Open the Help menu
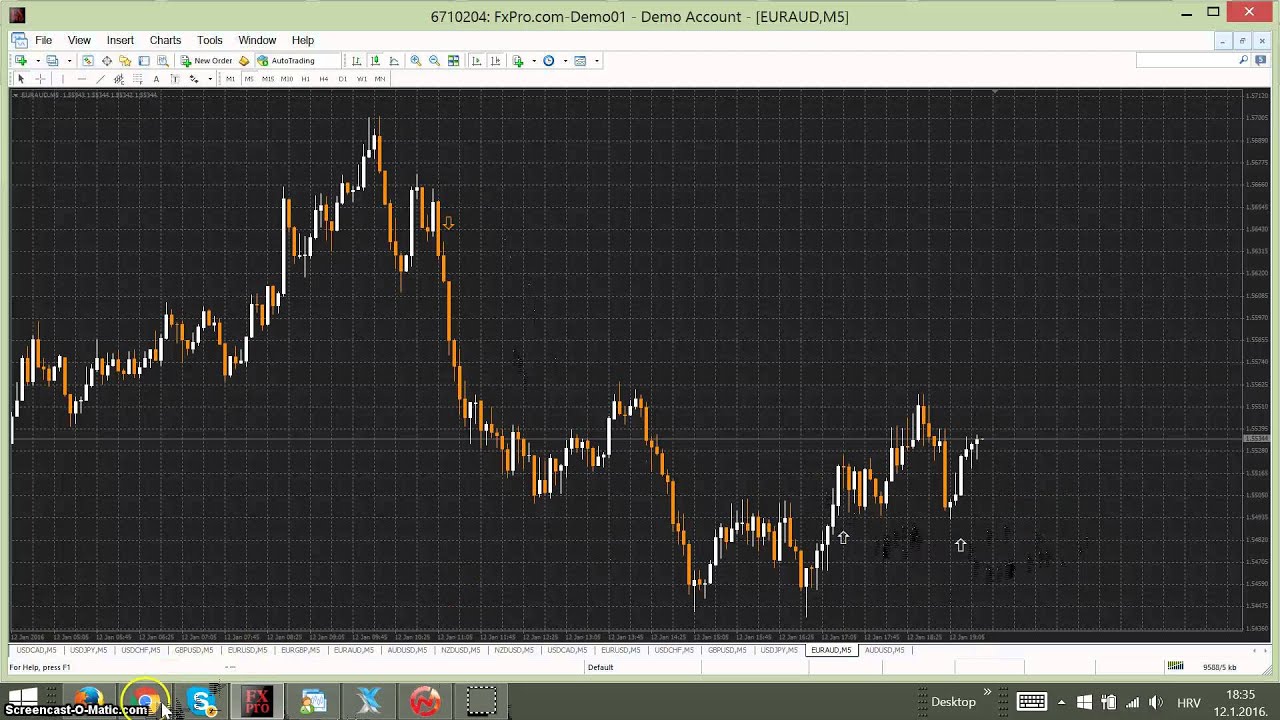 coord(303,40)
